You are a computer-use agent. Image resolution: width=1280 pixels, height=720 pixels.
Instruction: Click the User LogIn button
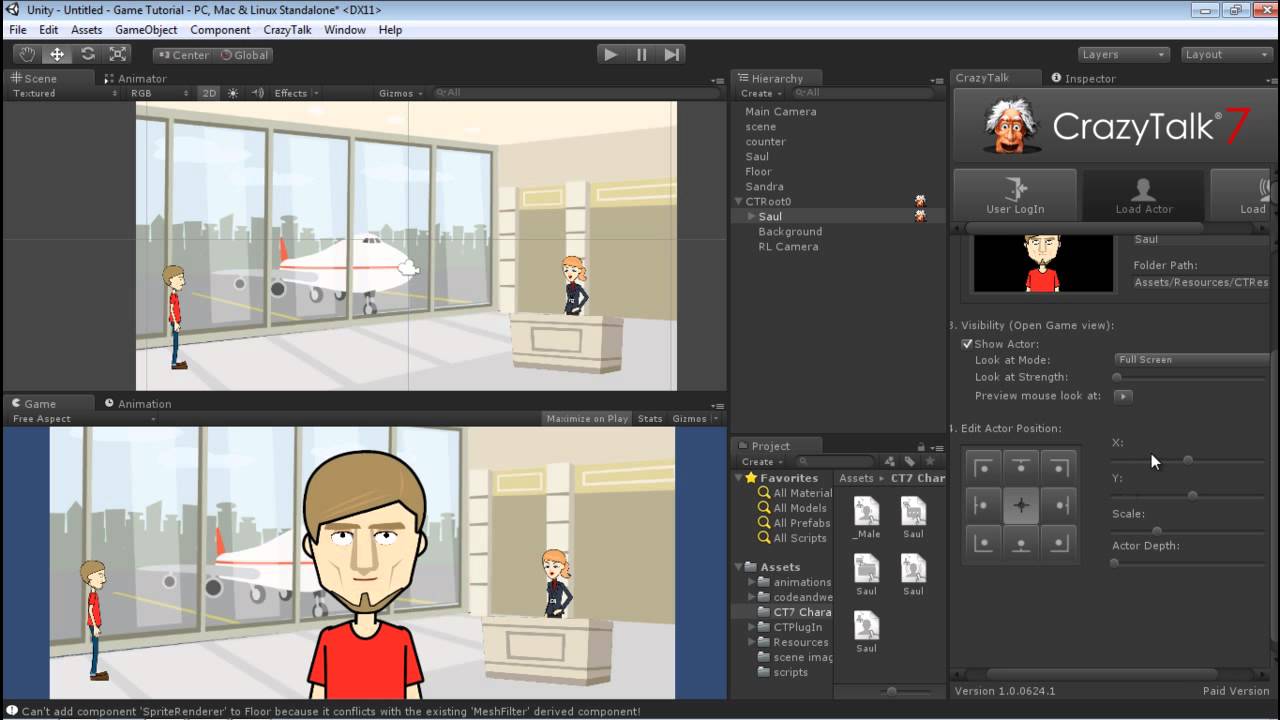pyautogui.click(x=1015, y=194)
